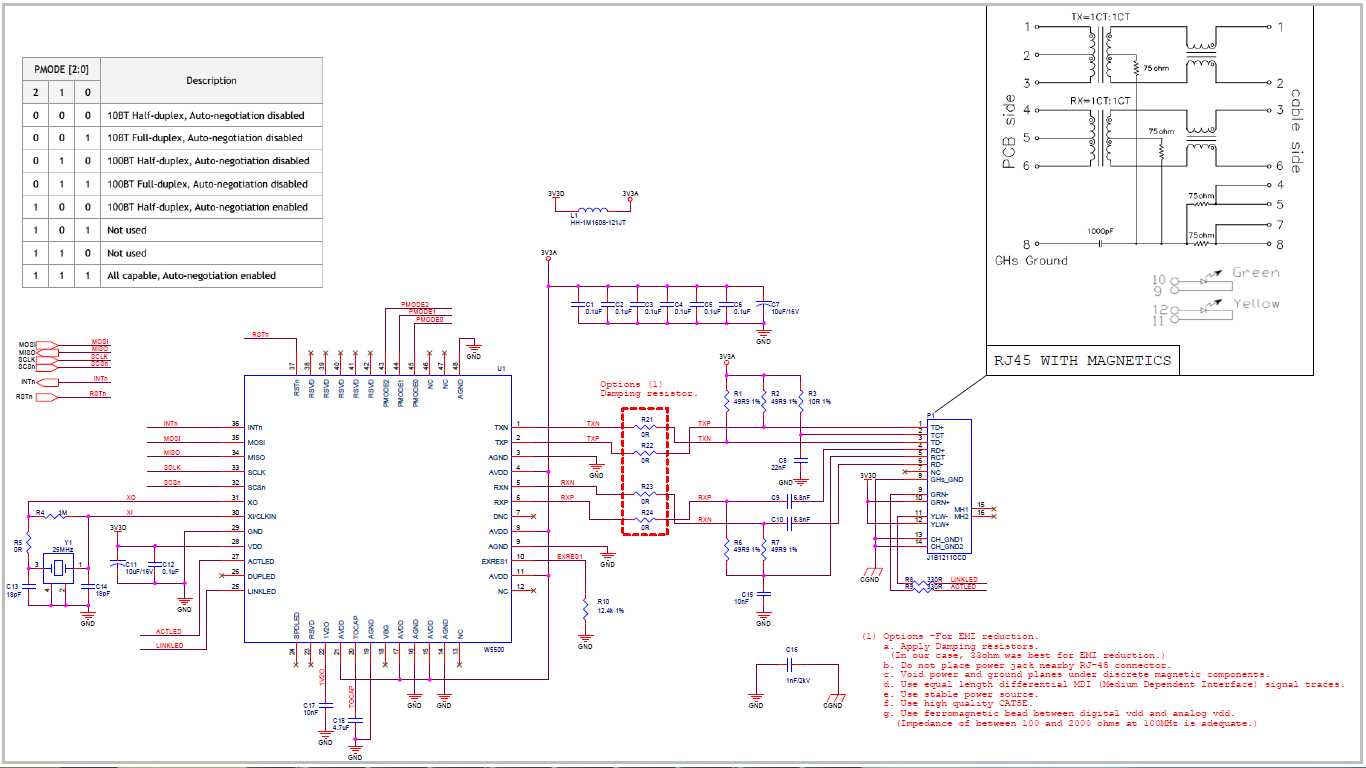Select capacitor C15 10nF

pos(764,594)
